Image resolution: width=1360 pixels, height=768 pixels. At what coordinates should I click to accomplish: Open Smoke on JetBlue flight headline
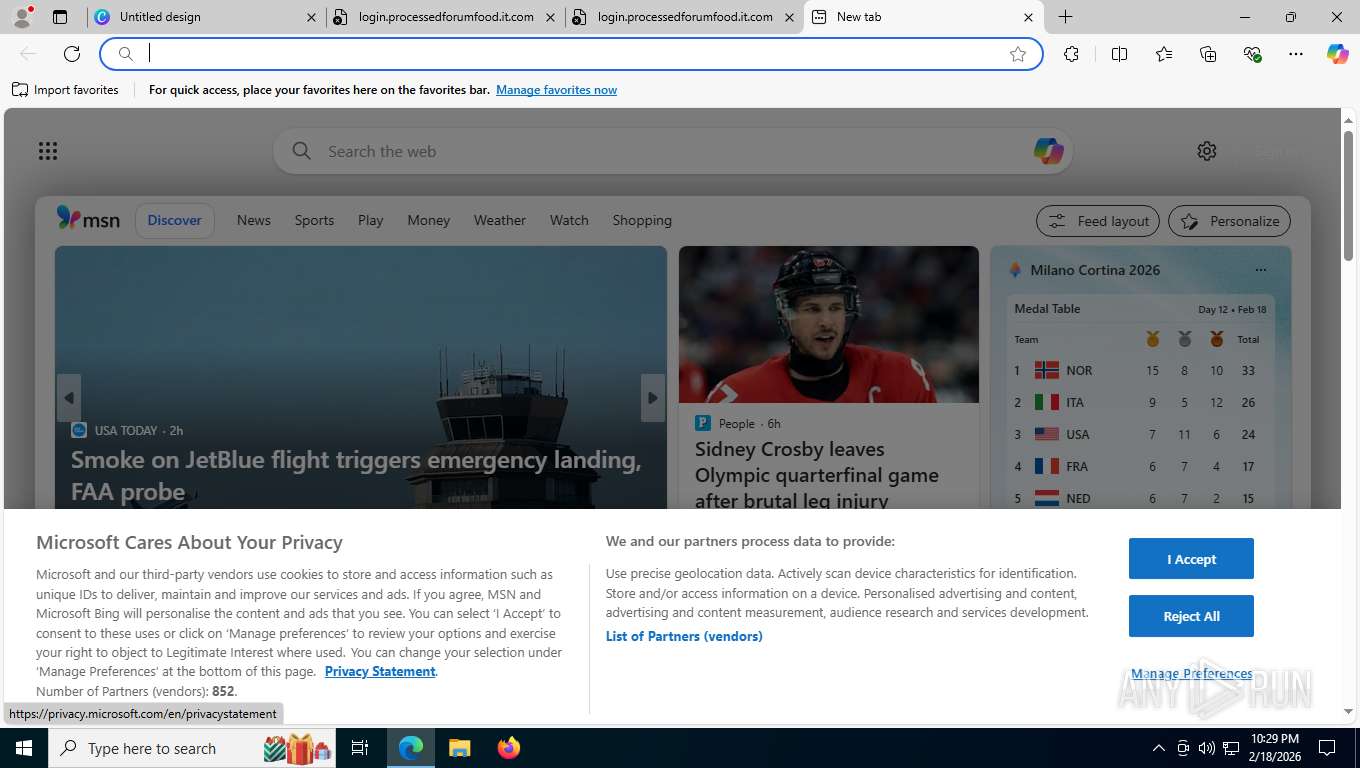coord(356,476)
